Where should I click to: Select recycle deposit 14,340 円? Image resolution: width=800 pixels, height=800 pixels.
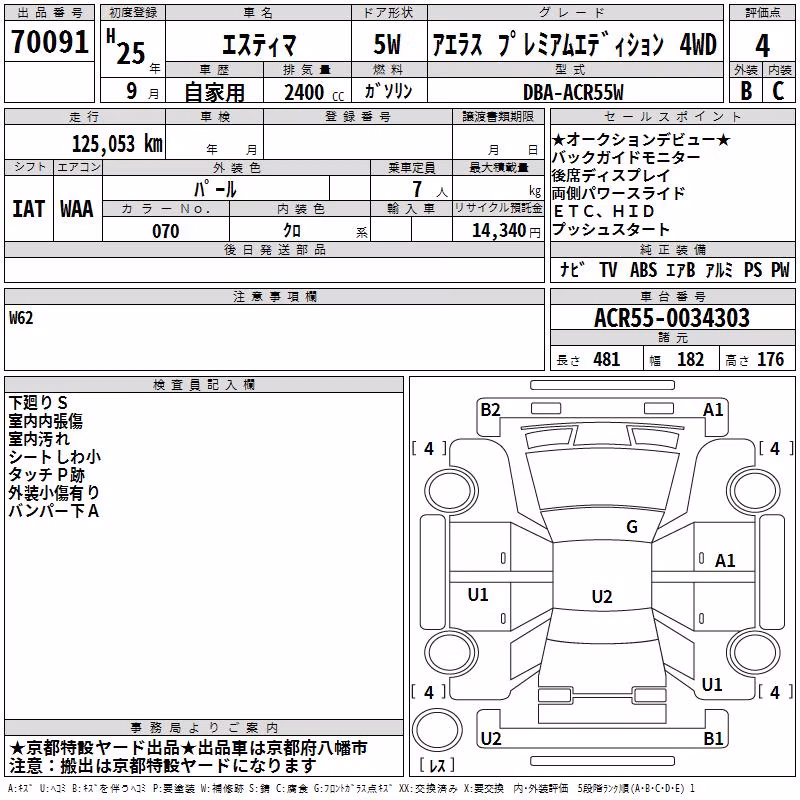(x=506, y=231)
